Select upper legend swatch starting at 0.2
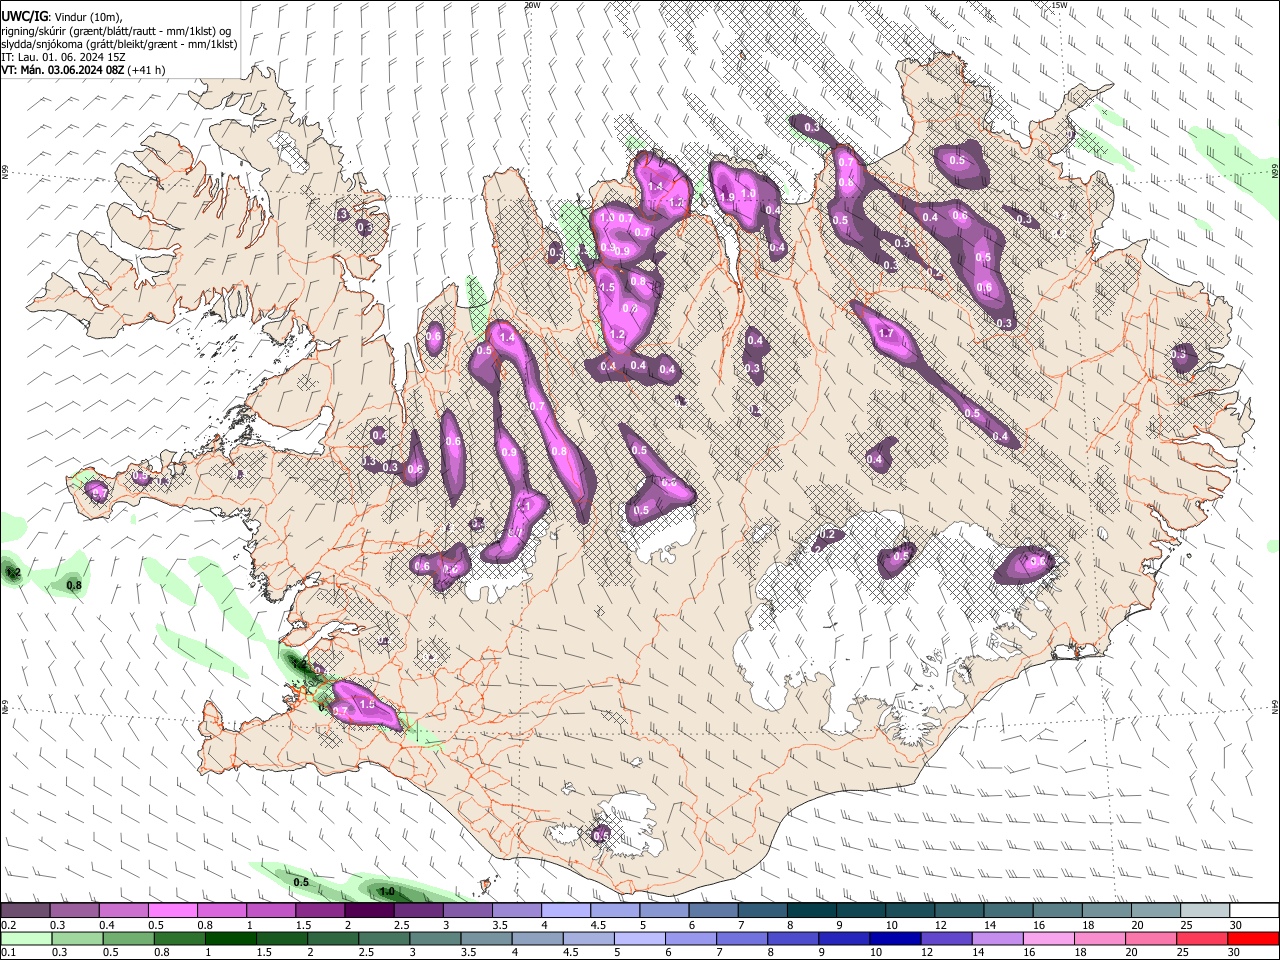 (25, 911)
